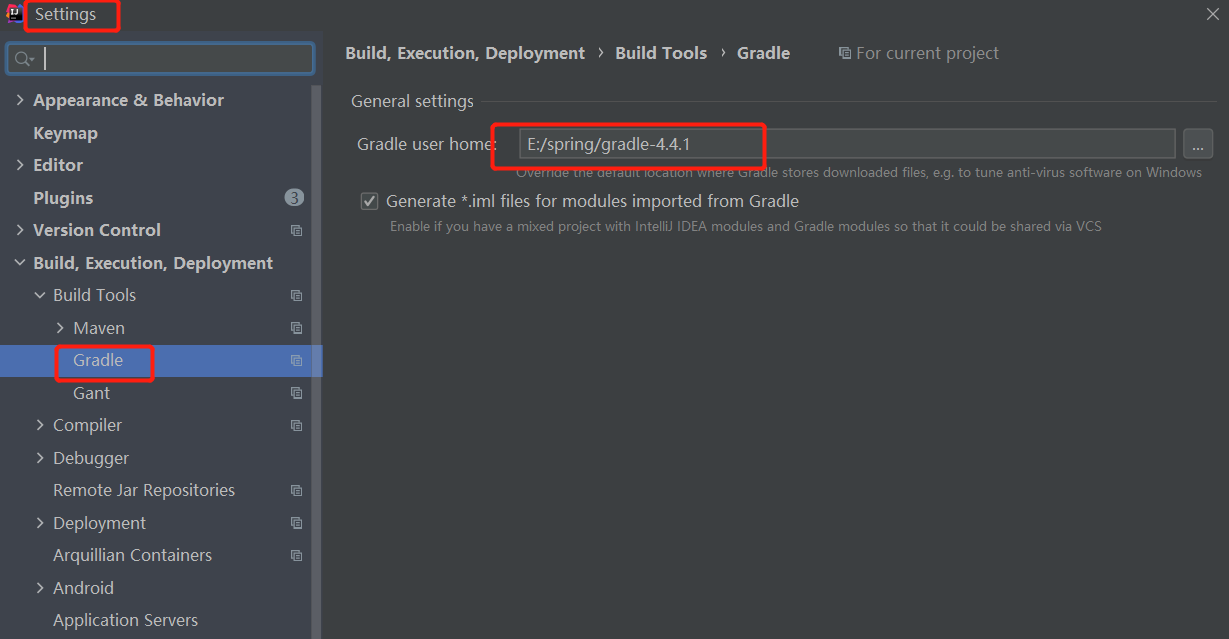Click Build, Execution, Deployment breadcrumb
The image size is (1229, 639).
coord(465,53)
